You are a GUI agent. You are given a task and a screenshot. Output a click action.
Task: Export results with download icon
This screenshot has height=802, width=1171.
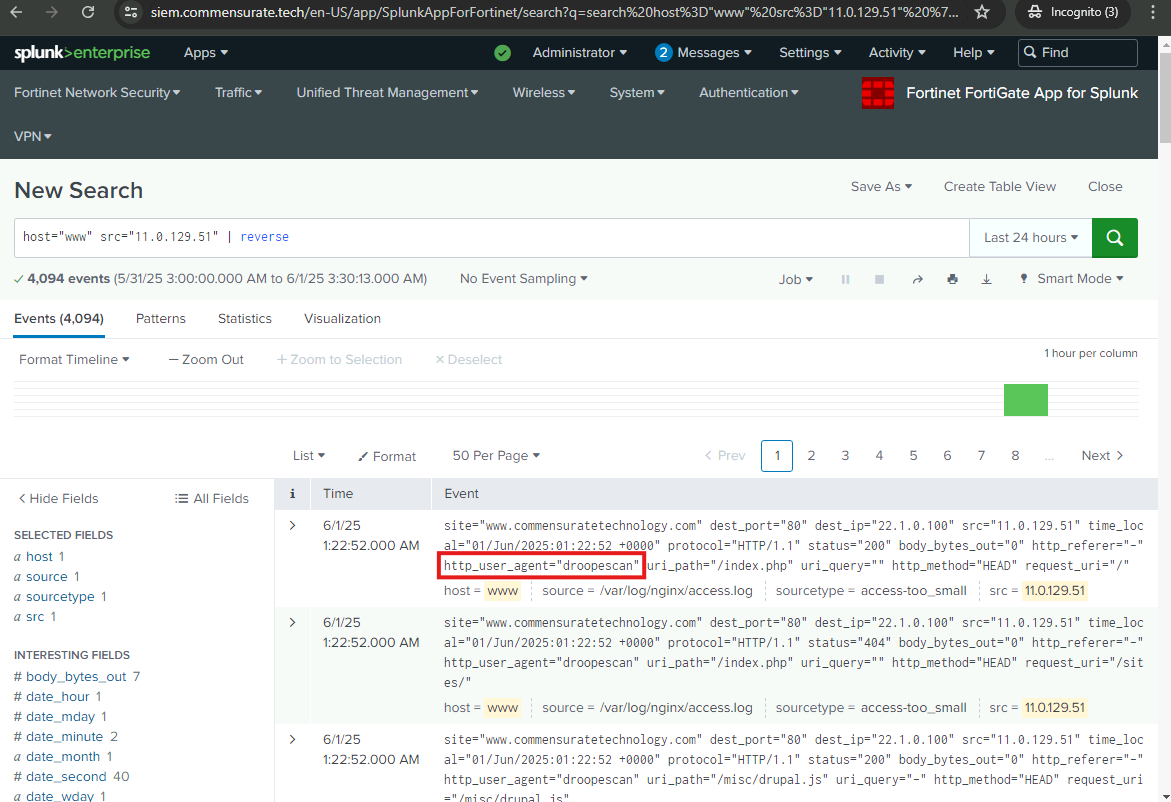(x=986, y=279)
